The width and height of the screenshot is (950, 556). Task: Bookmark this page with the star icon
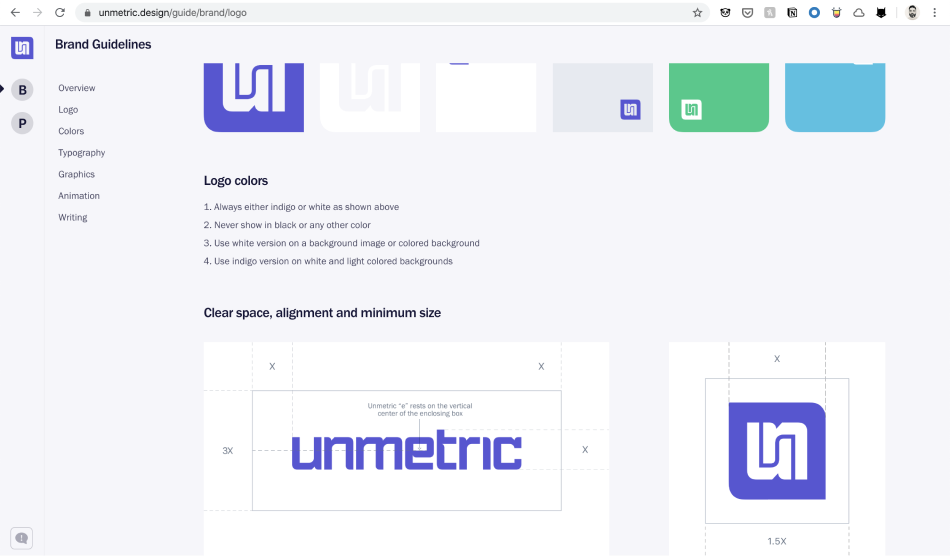coord(697,12)
